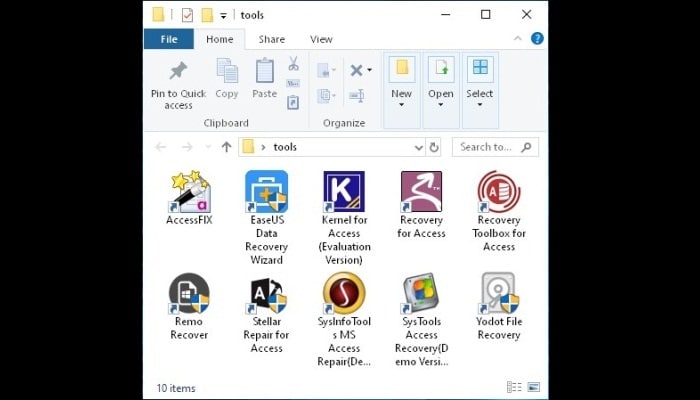This screenshot has width=700, height=400.
Task: Open address bar history dropdown
Action: pyautogui.click(x=418, y=147)
